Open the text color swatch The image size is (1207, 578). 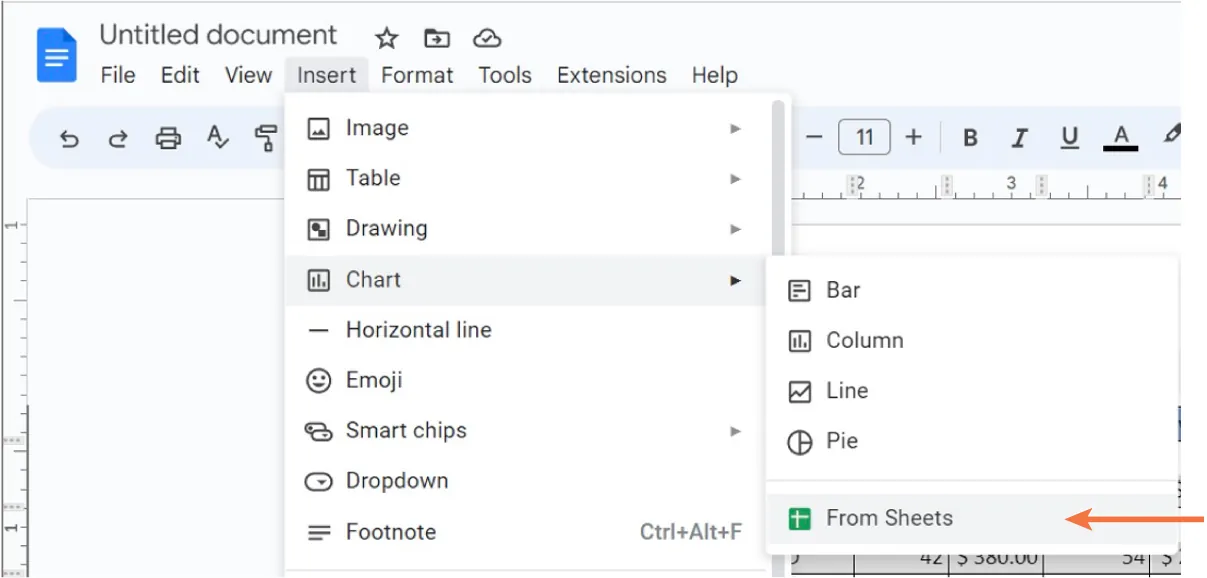(1120, 137)
